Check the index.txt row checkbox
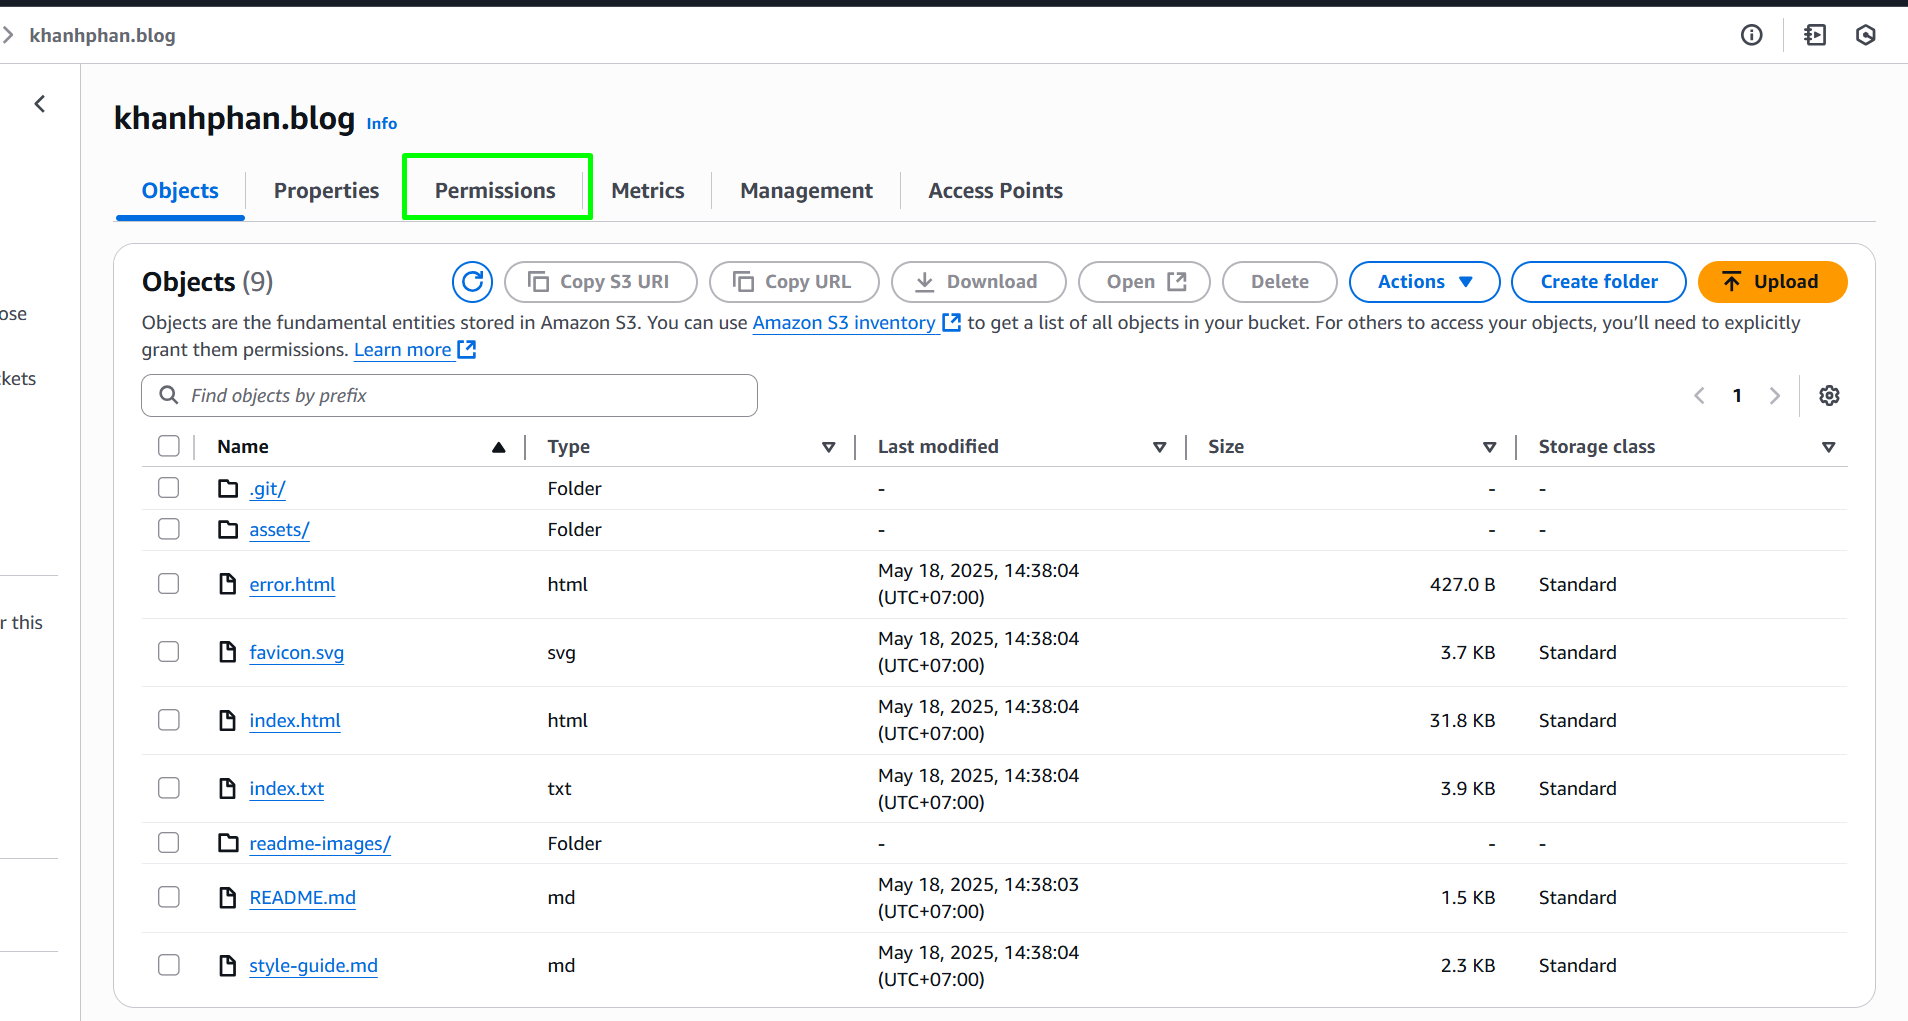This screenshot has width=1908, height=1021. point(169,788)
